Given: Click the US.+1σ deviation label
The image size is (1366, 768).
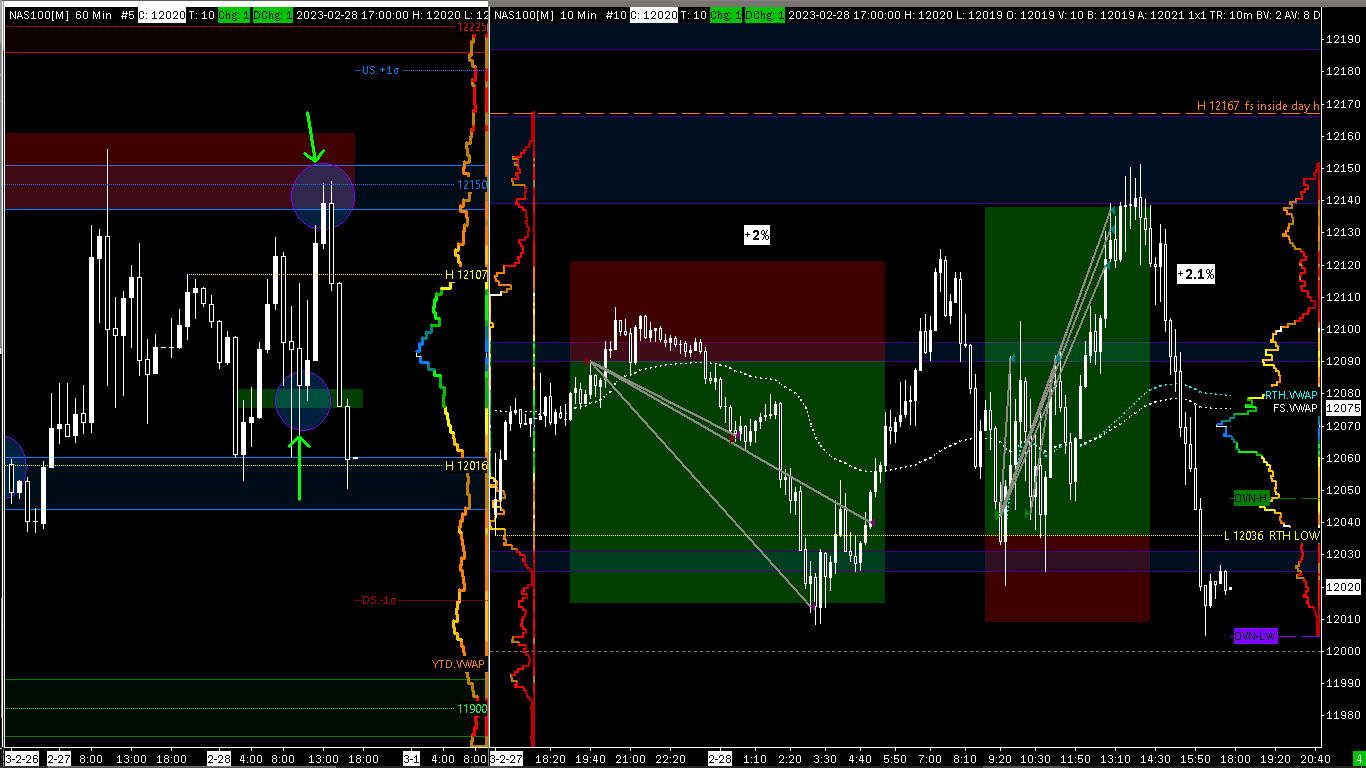Looking at the screenshot, I should point(380,70).
